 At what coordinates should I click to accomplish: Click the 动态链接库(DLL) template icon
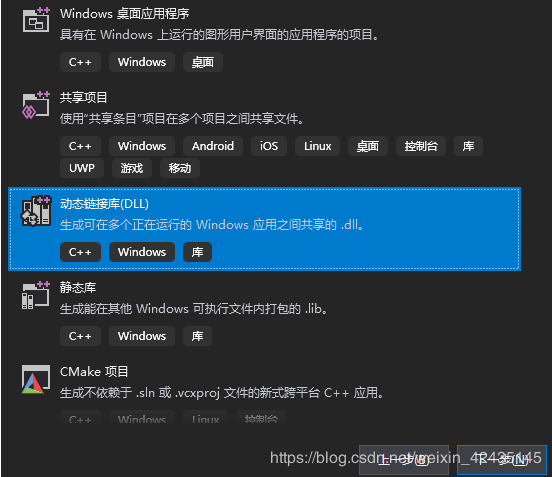coord(36,211)
